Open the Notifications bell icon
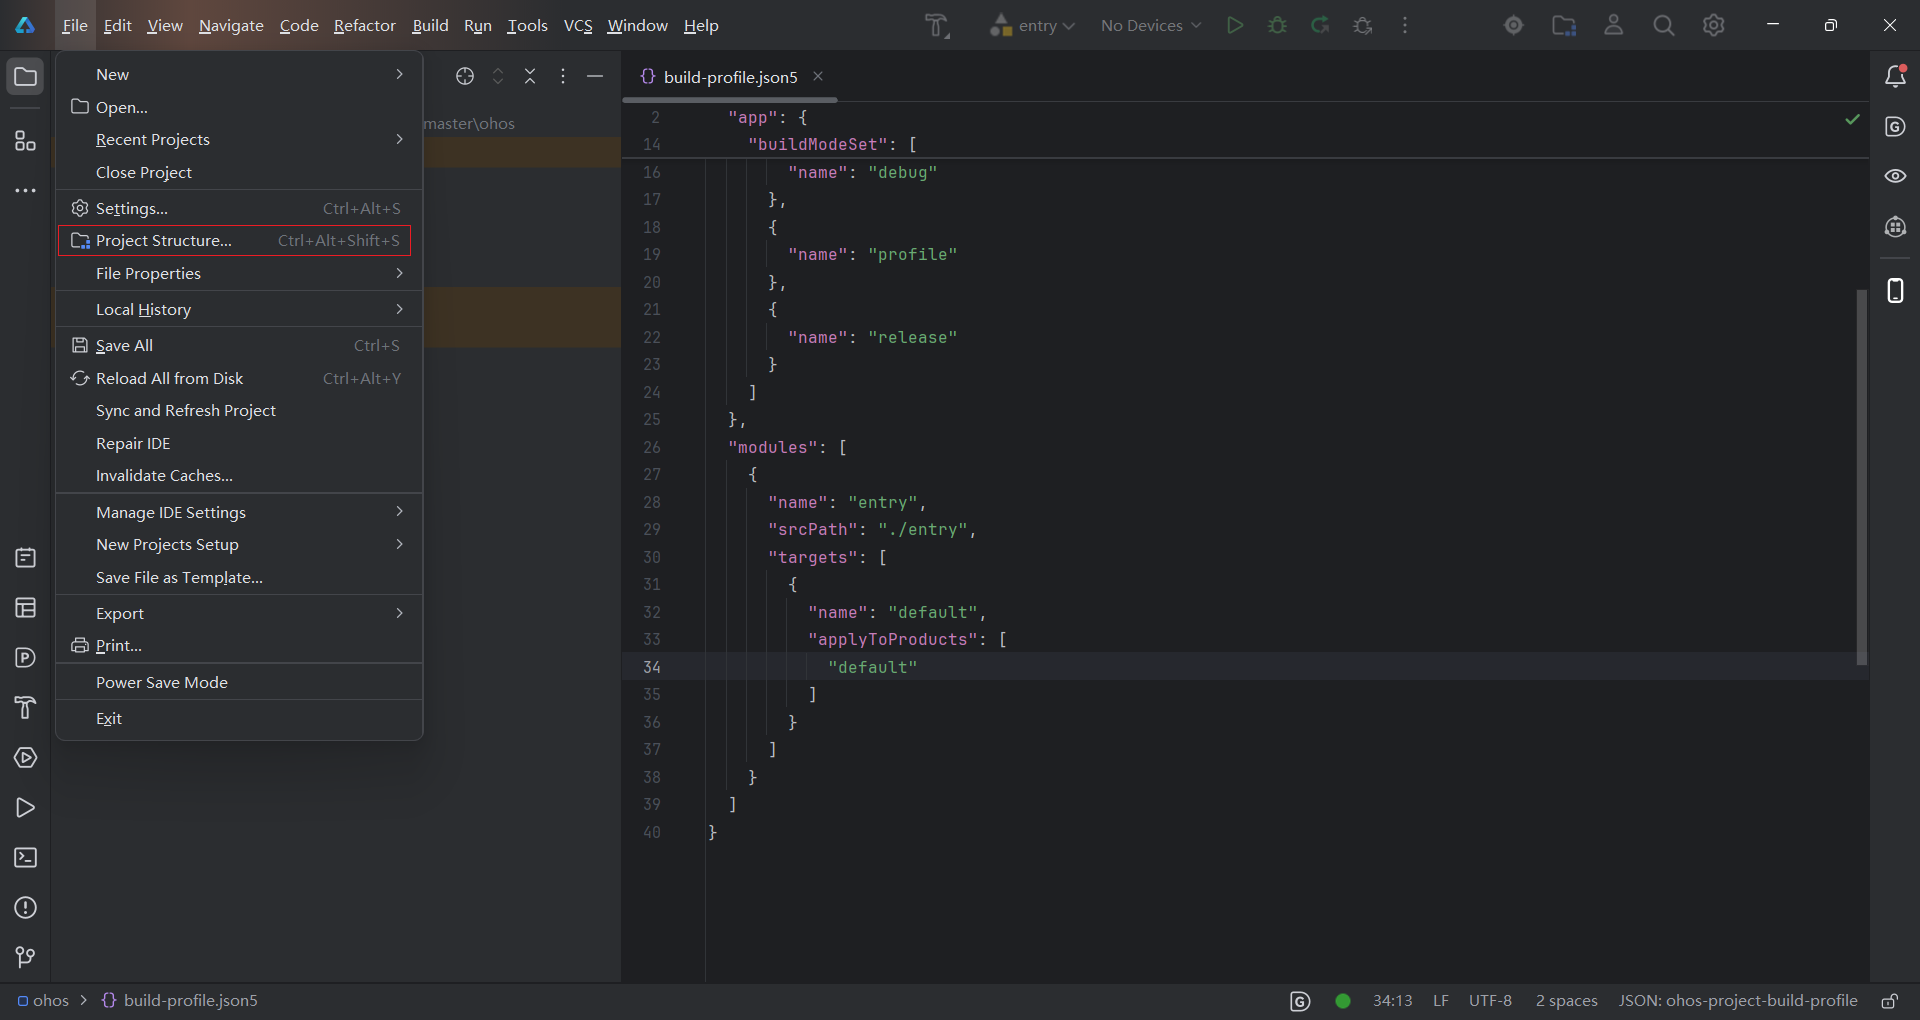Viewport: 1920px width, 1020px height. pos(1896,75)
